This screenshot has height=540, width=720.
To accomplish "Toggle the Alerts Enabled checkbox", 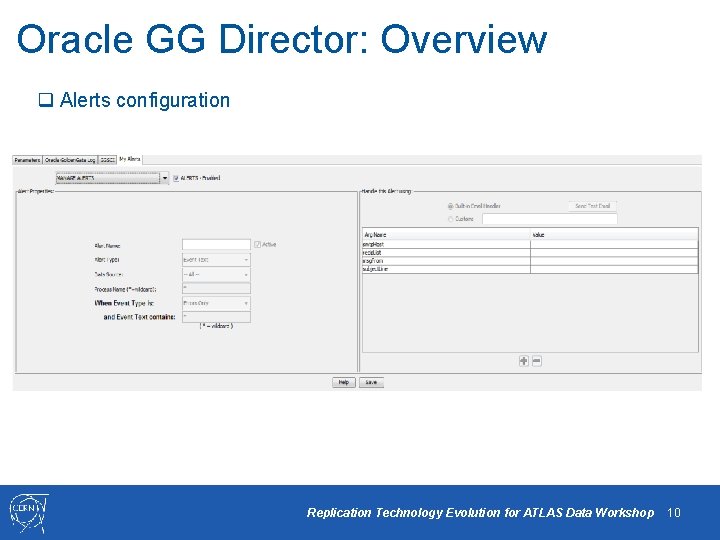I will [x=175, y=178].
